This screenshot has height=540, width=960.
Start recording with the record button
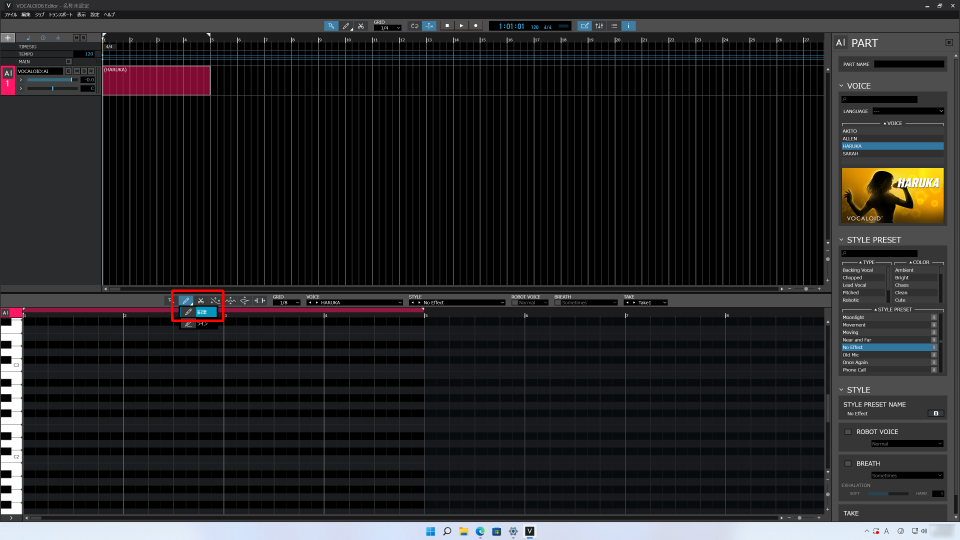coord(476,26)
